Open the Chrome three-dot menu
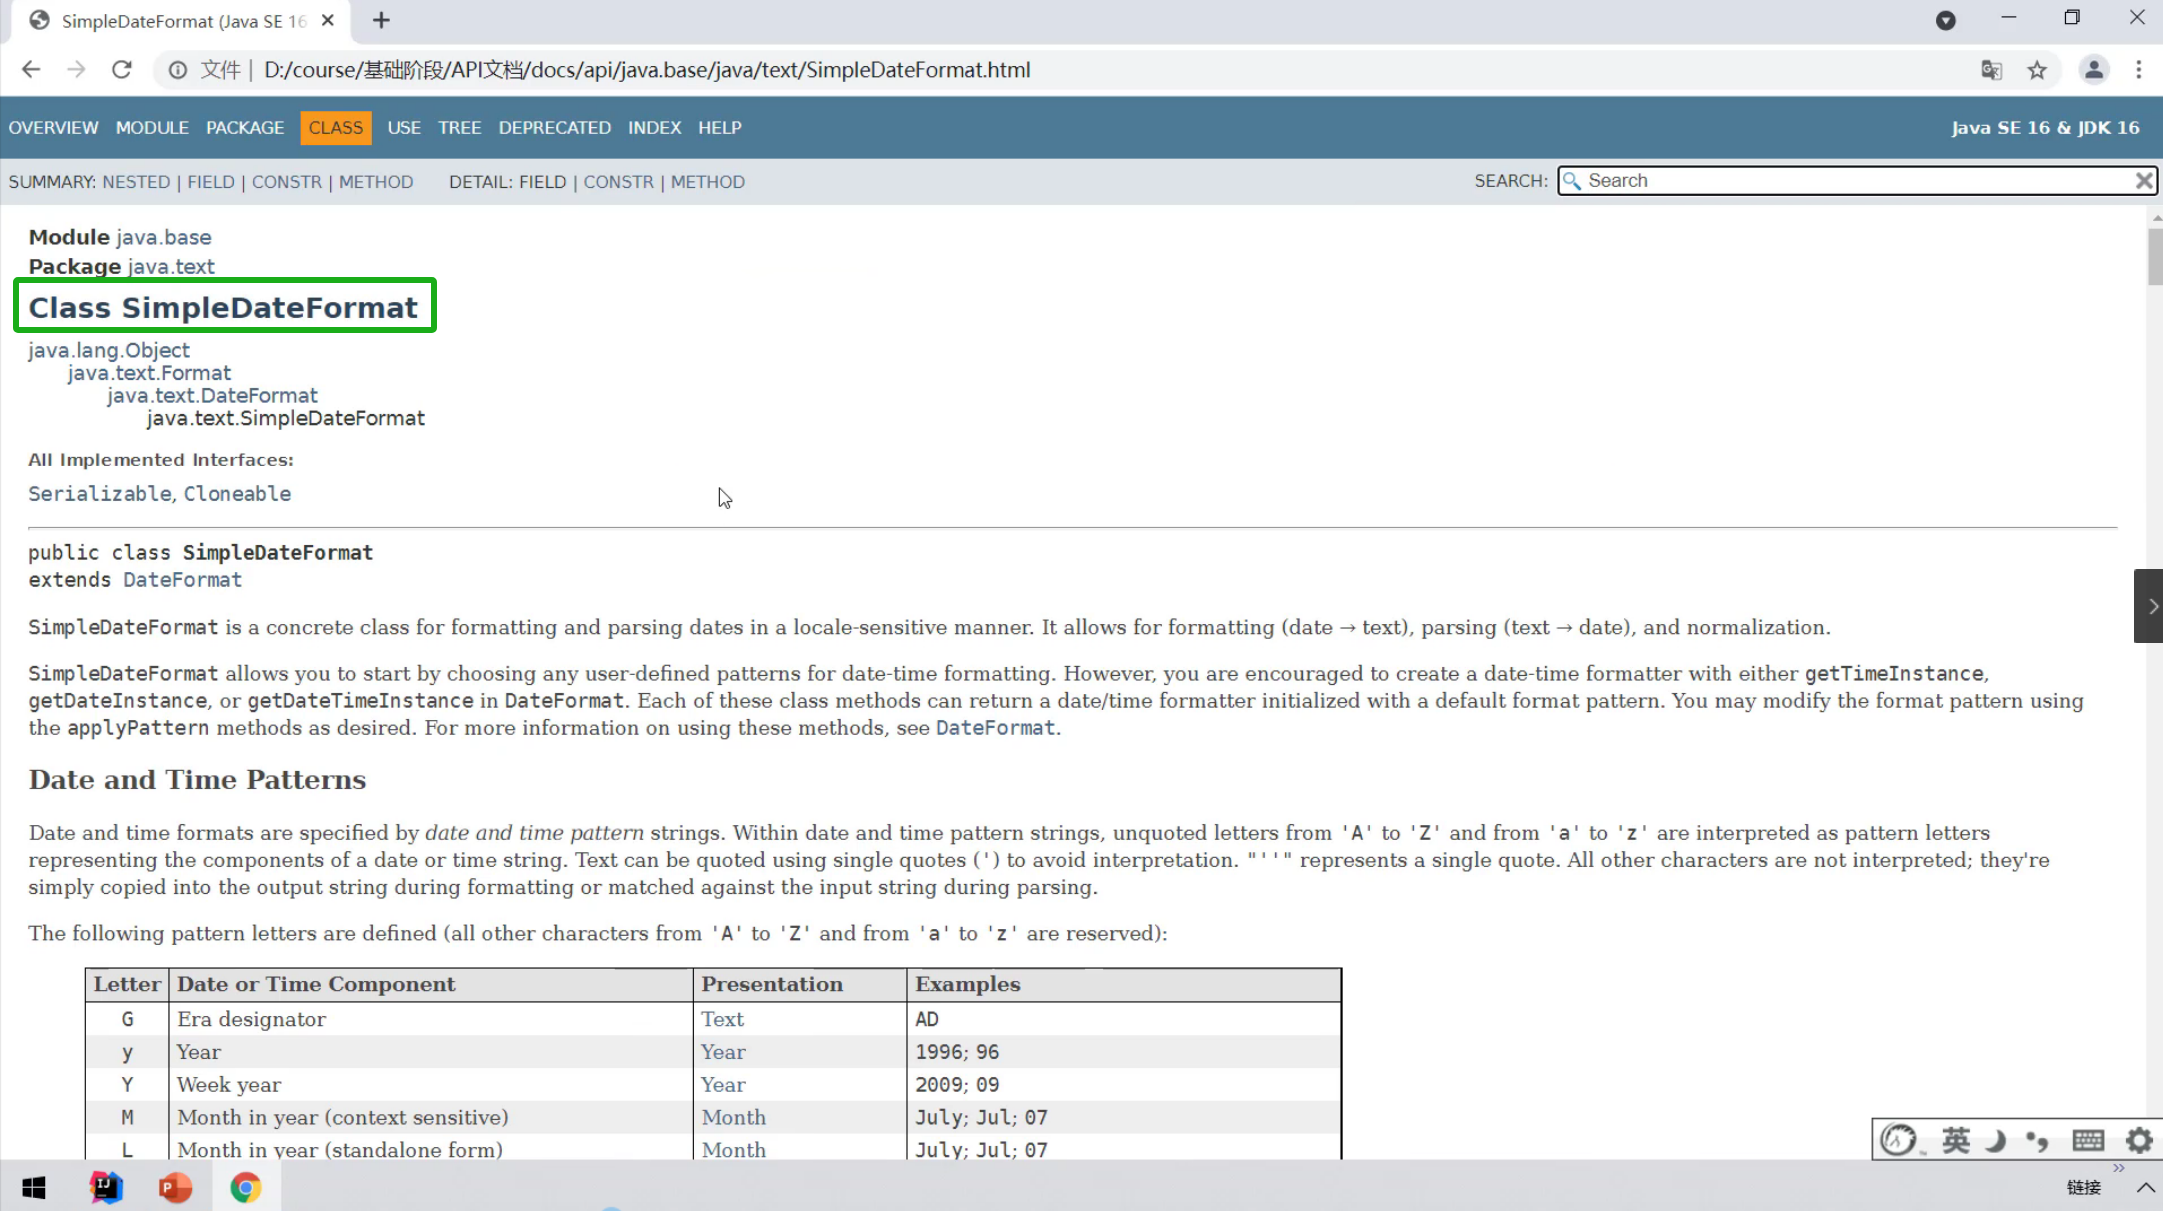Image resolution: width=2163 pixels, height=1211 pixels. pos(2138,70)
